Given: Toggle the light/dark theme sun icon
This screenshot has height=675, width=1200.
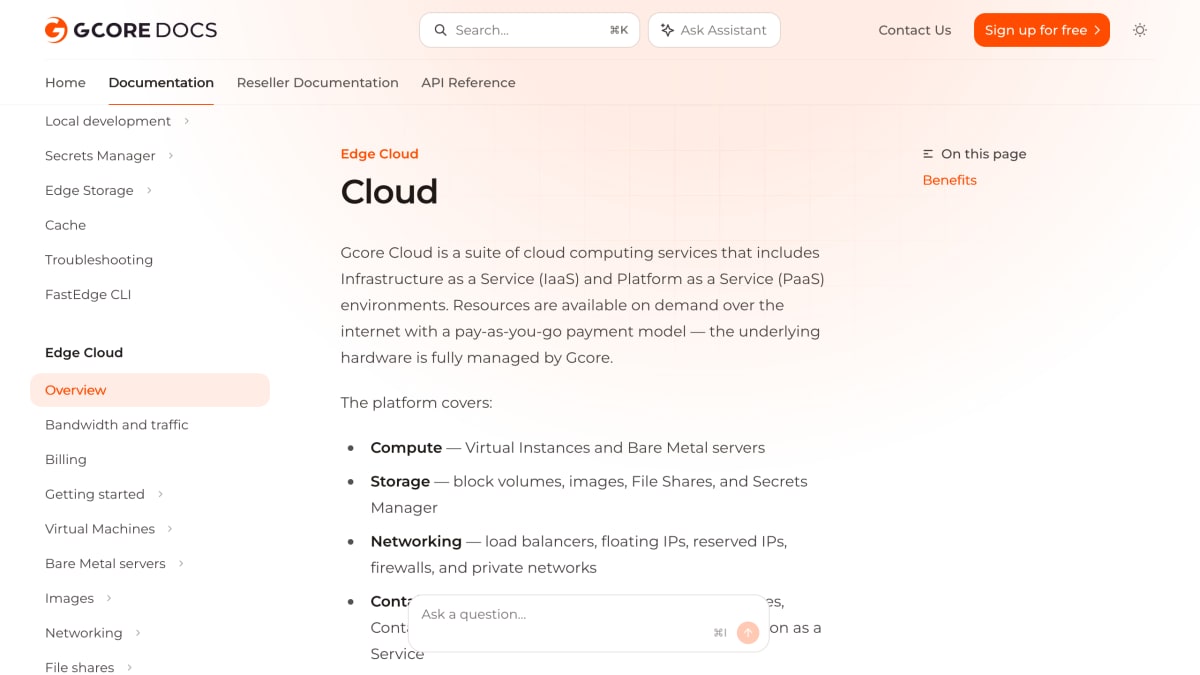Looking at the screenshot, I should pos(1140,30).
